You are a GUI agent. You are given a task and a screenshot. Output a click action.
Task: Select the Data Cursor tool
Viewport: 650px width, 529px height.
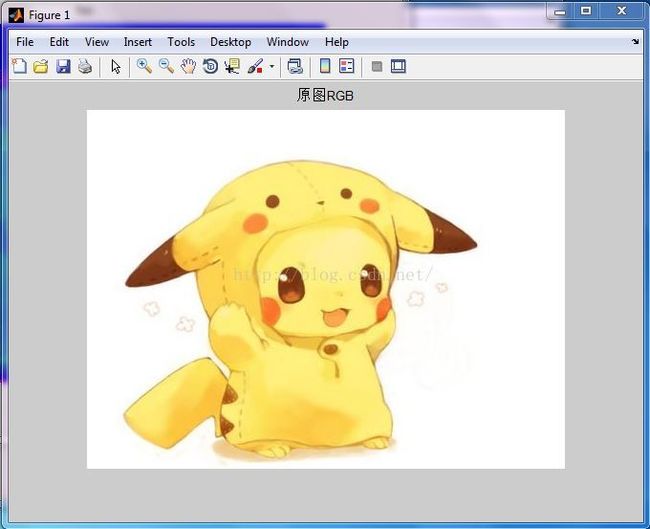pos(232,66)
